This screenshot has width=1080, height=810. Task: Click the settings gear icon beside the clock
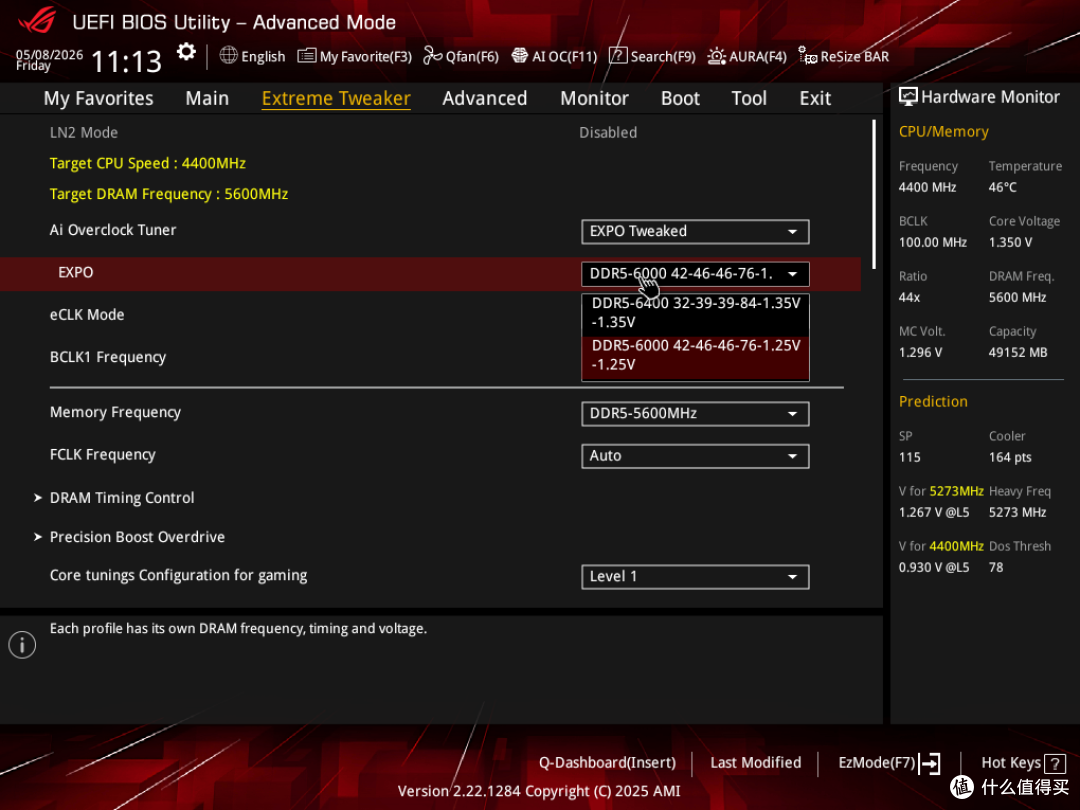[x=186, y=52]
